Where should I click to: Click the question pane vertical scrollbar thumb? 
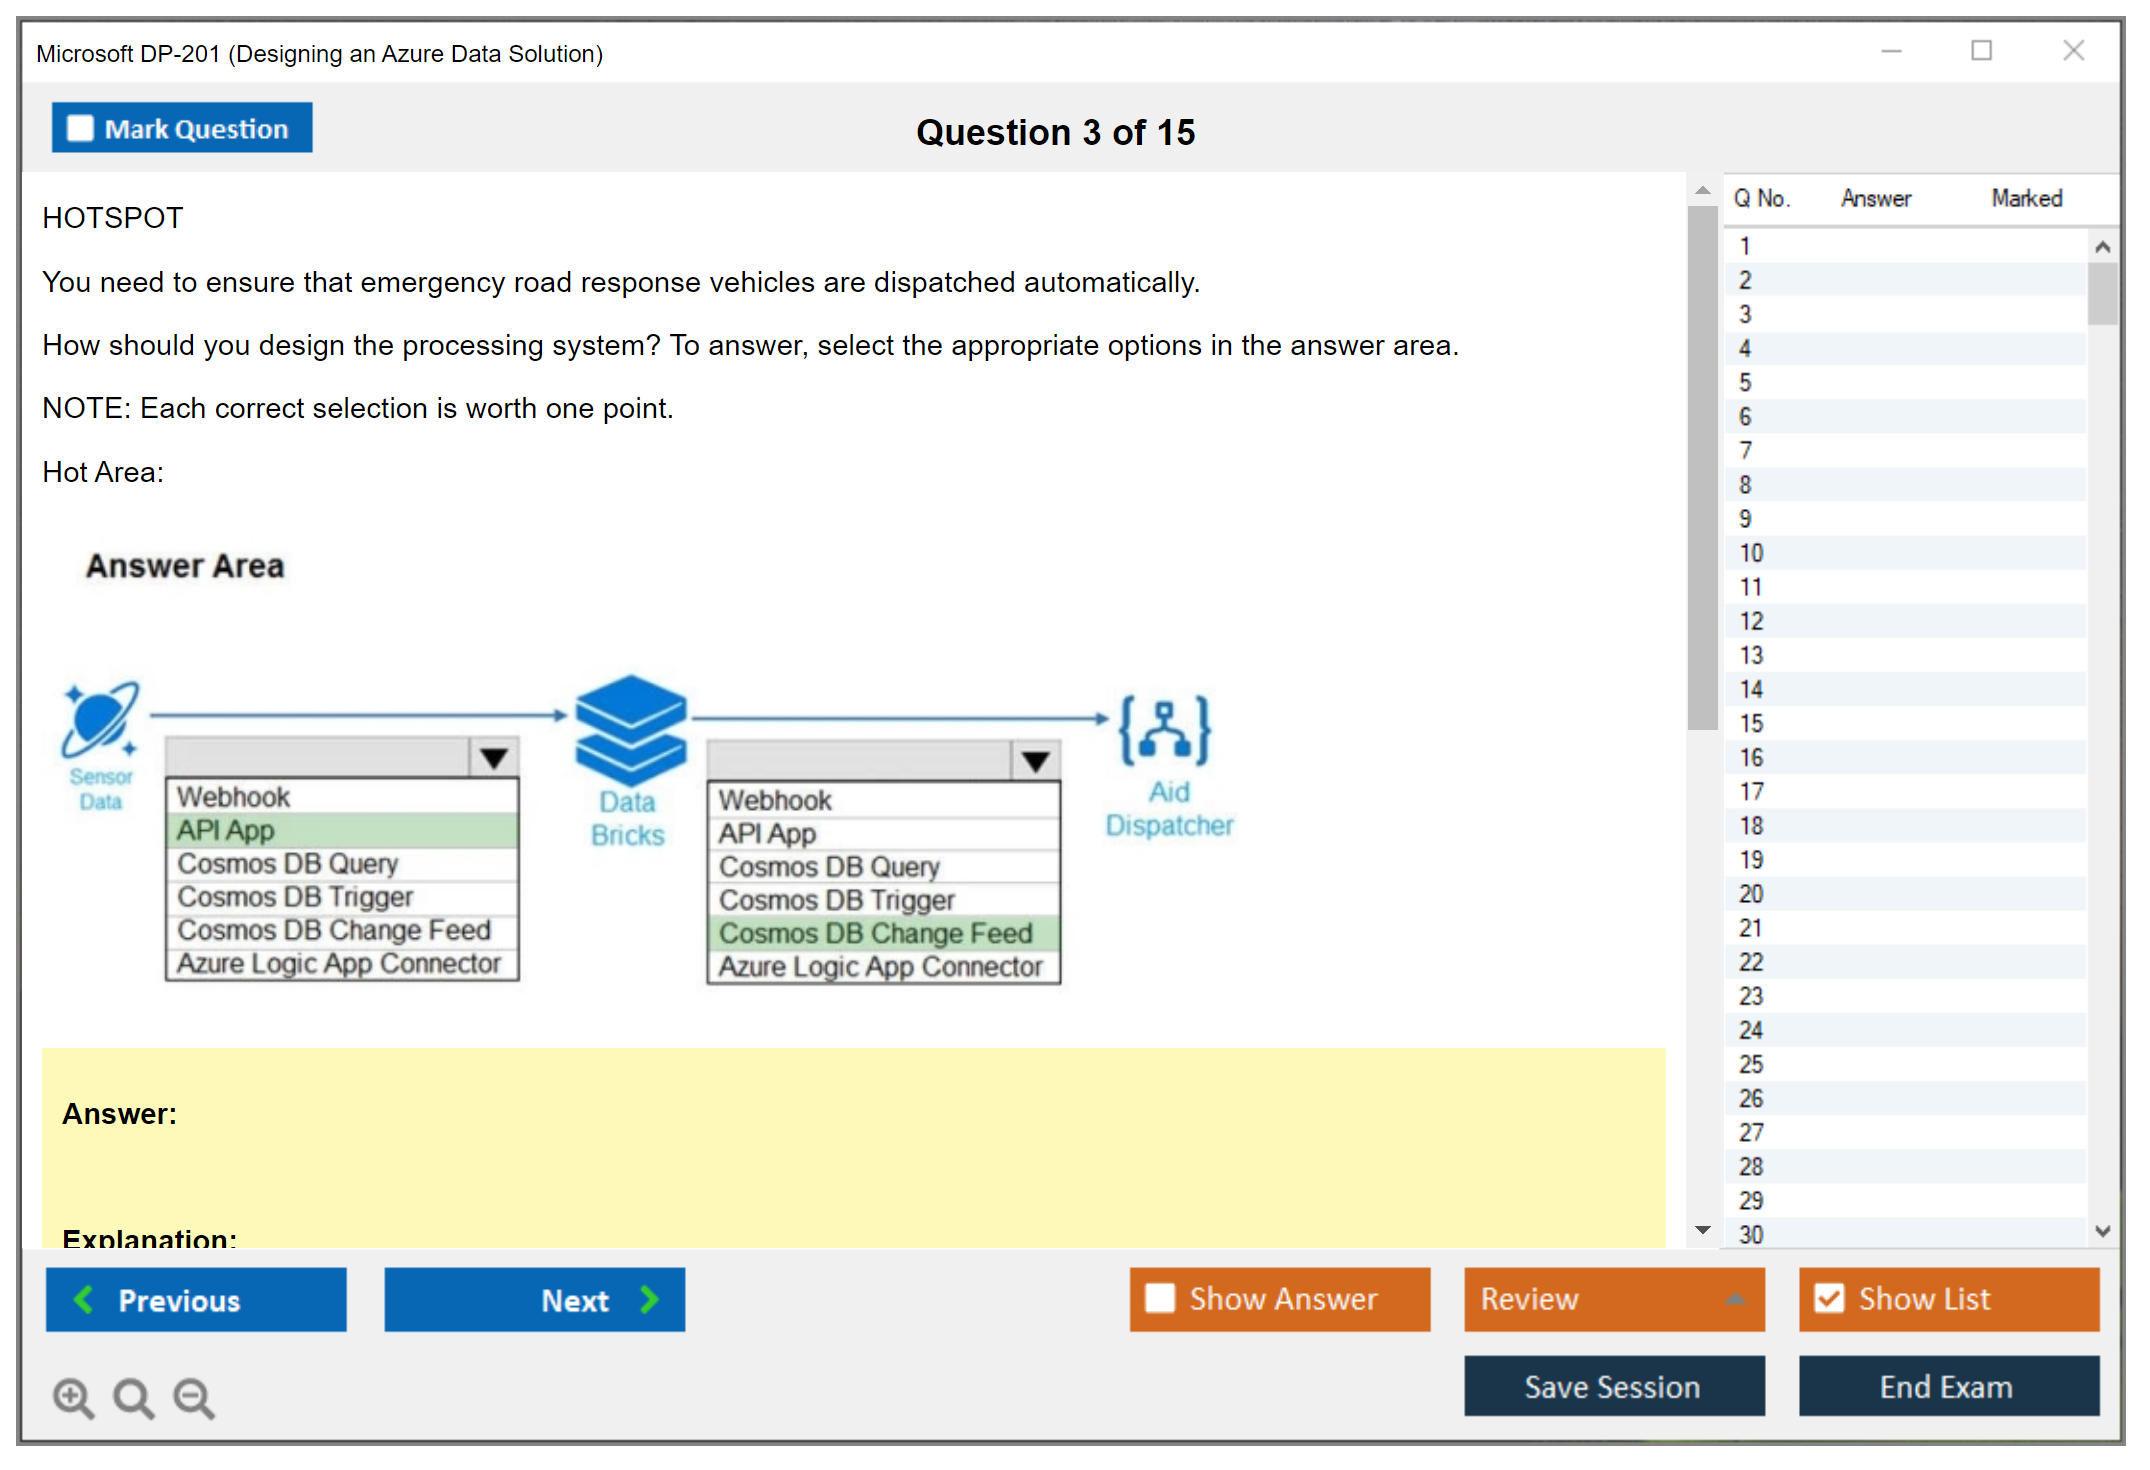(x=1702, y=468)
